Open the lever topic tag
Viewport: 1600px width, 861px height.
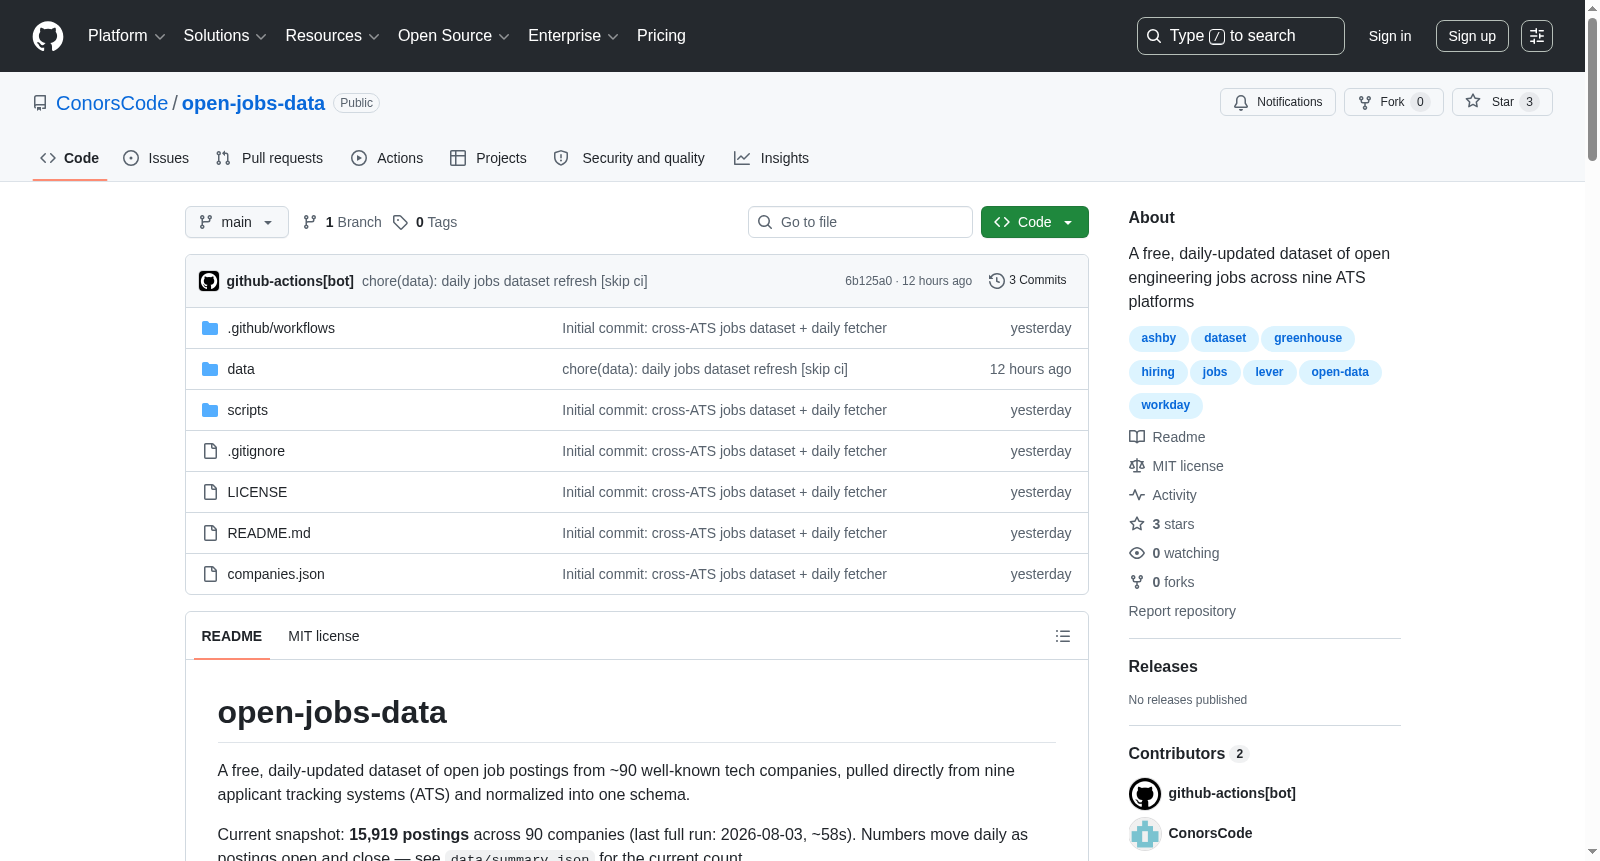point(1269,372)
